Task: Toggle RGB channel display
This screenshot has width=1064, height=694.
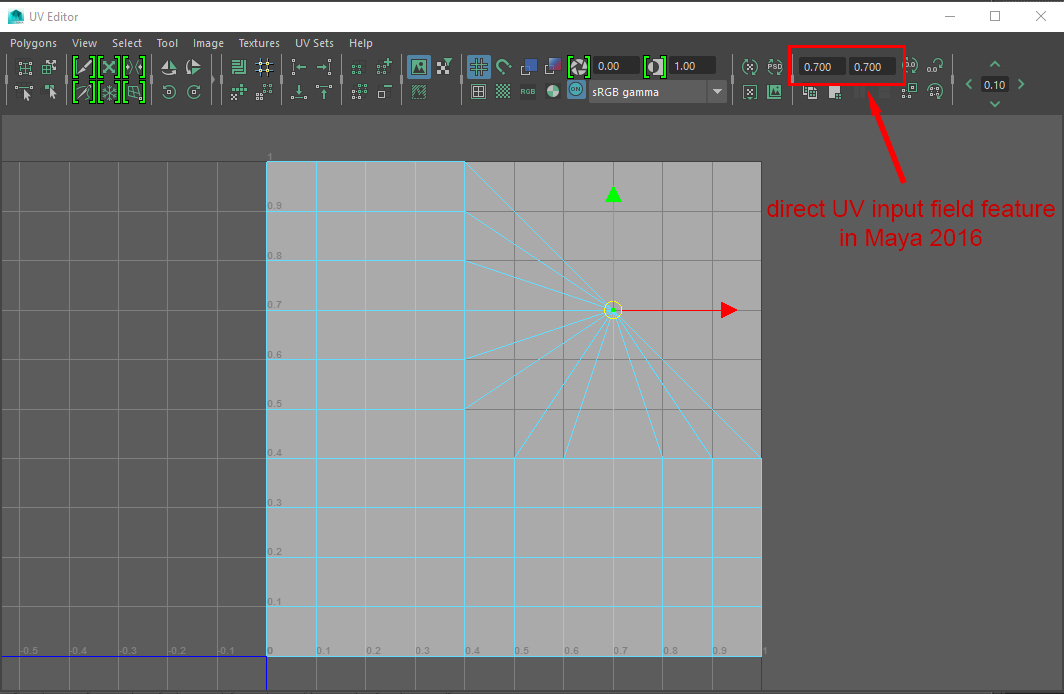Action: pyautogui.click(x=528, y=92)
